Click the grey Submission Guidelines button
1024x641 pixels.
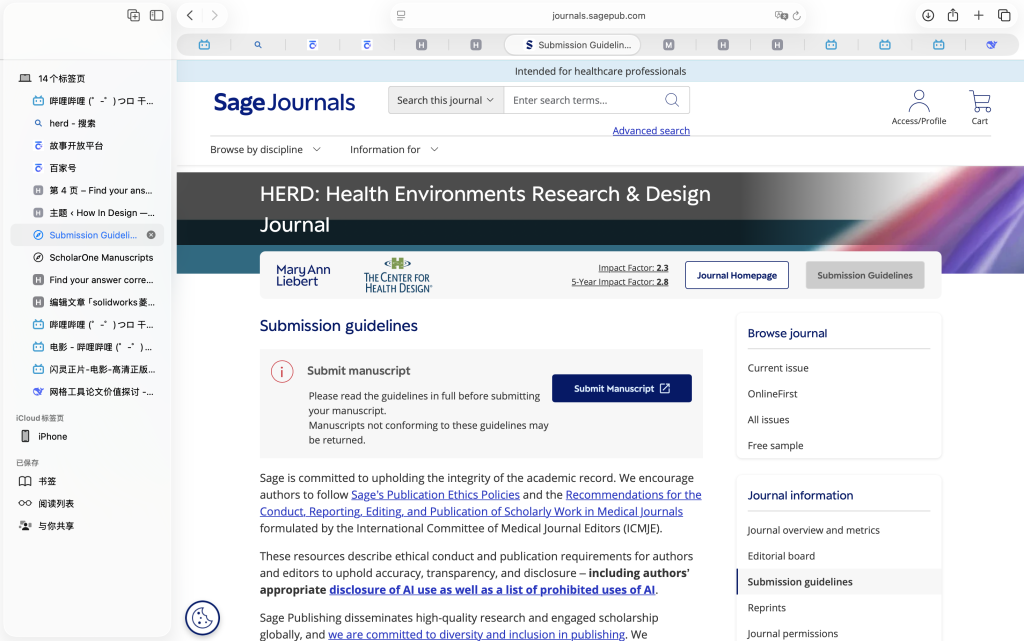865,275
